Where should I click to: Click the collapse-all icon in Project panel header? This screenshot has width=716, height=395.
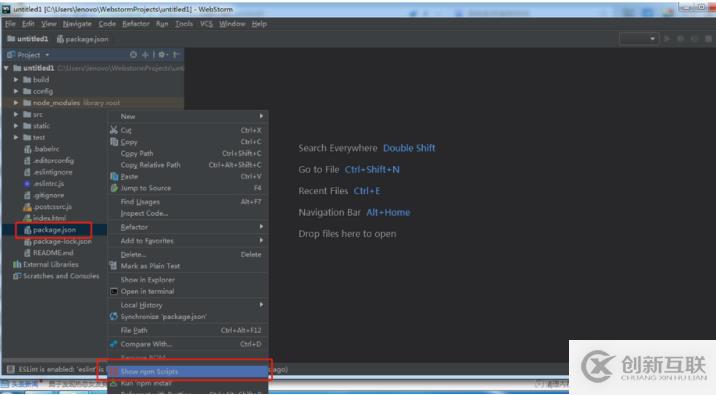pyautogui.click(x=145, y=55)
